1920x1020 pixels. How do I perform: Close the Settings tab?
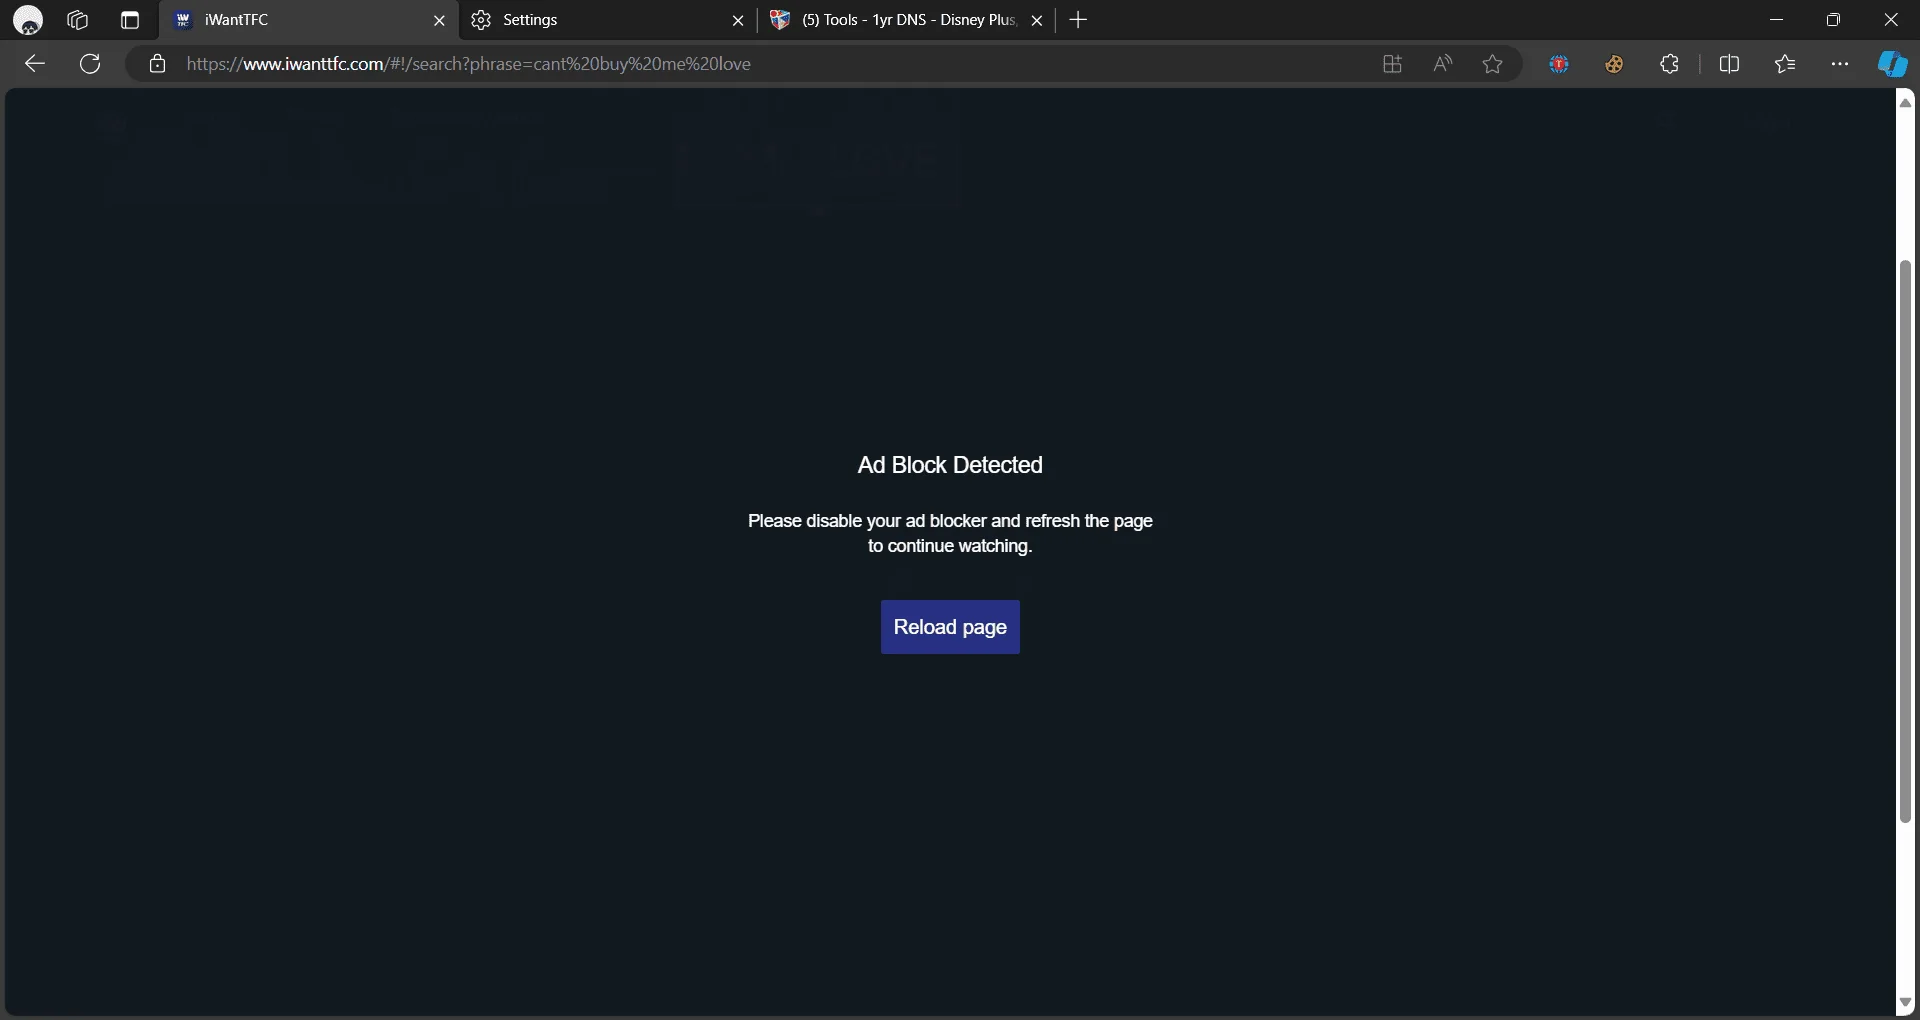click(x=738, y=20)
